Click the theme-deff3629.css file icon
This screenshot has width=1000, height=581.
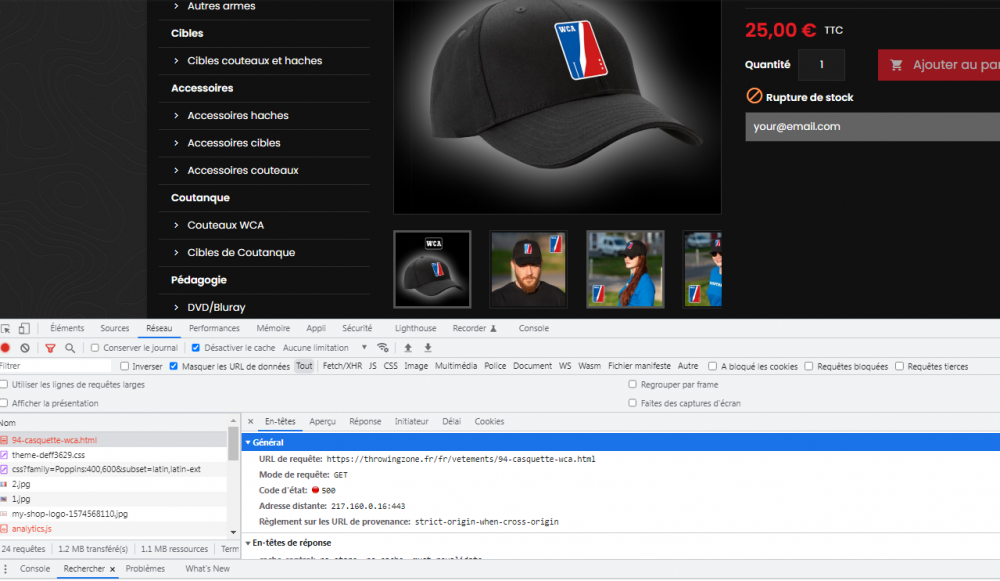(4, 455)
